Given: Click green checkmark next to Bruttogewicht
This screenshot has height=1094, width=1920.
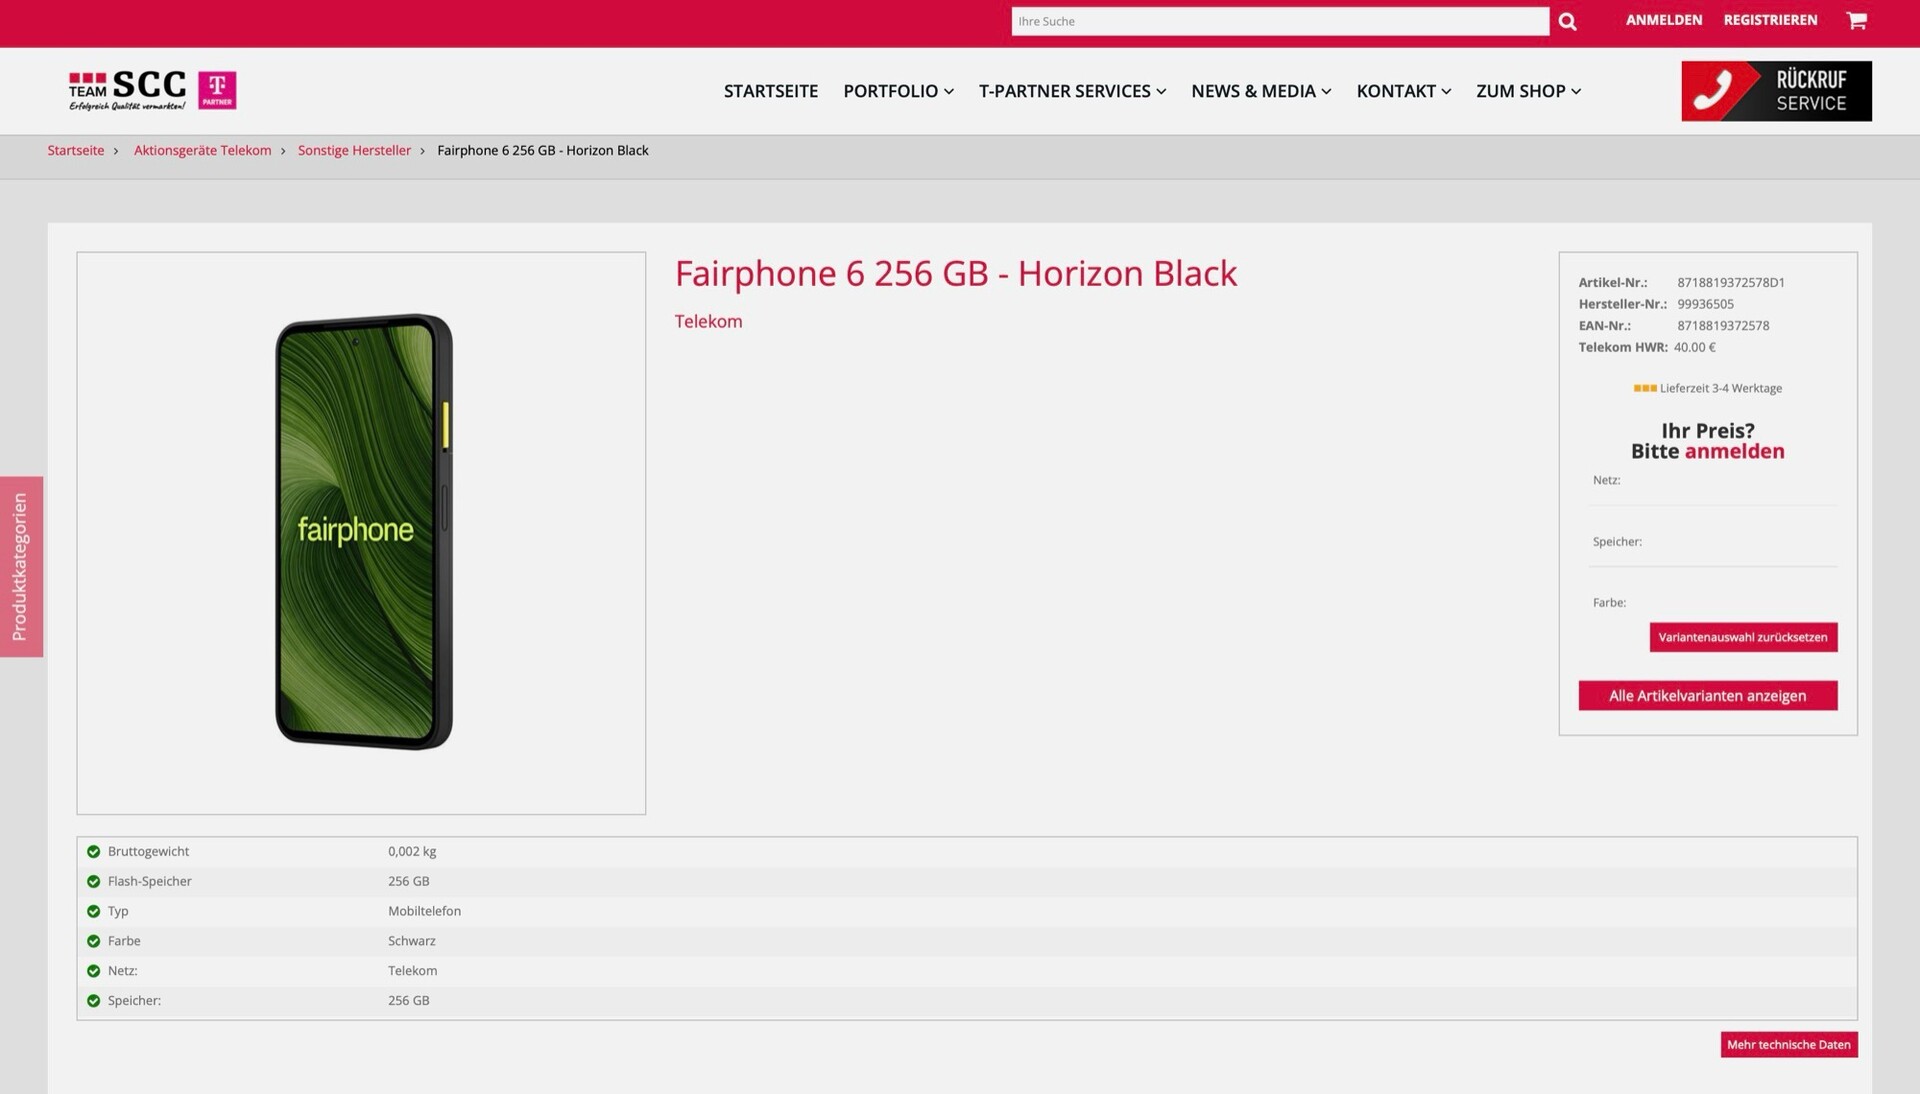Looking at the screenshot, I should (x=93, y=852).
